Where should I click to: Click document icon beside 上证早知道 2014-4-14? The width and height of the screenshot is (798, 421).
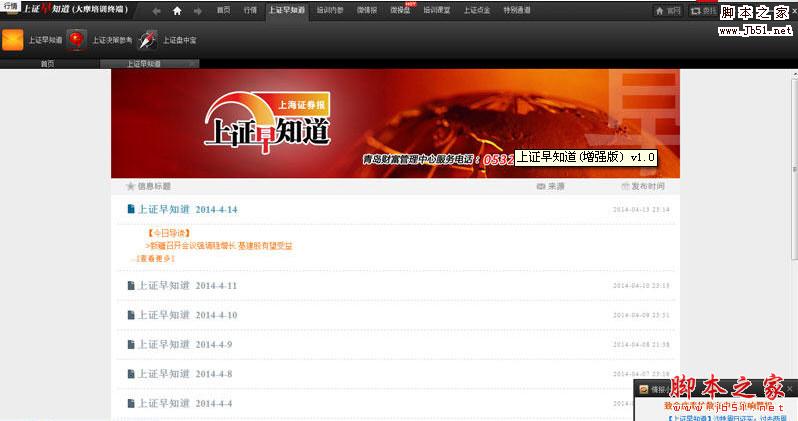click(131, 209)
